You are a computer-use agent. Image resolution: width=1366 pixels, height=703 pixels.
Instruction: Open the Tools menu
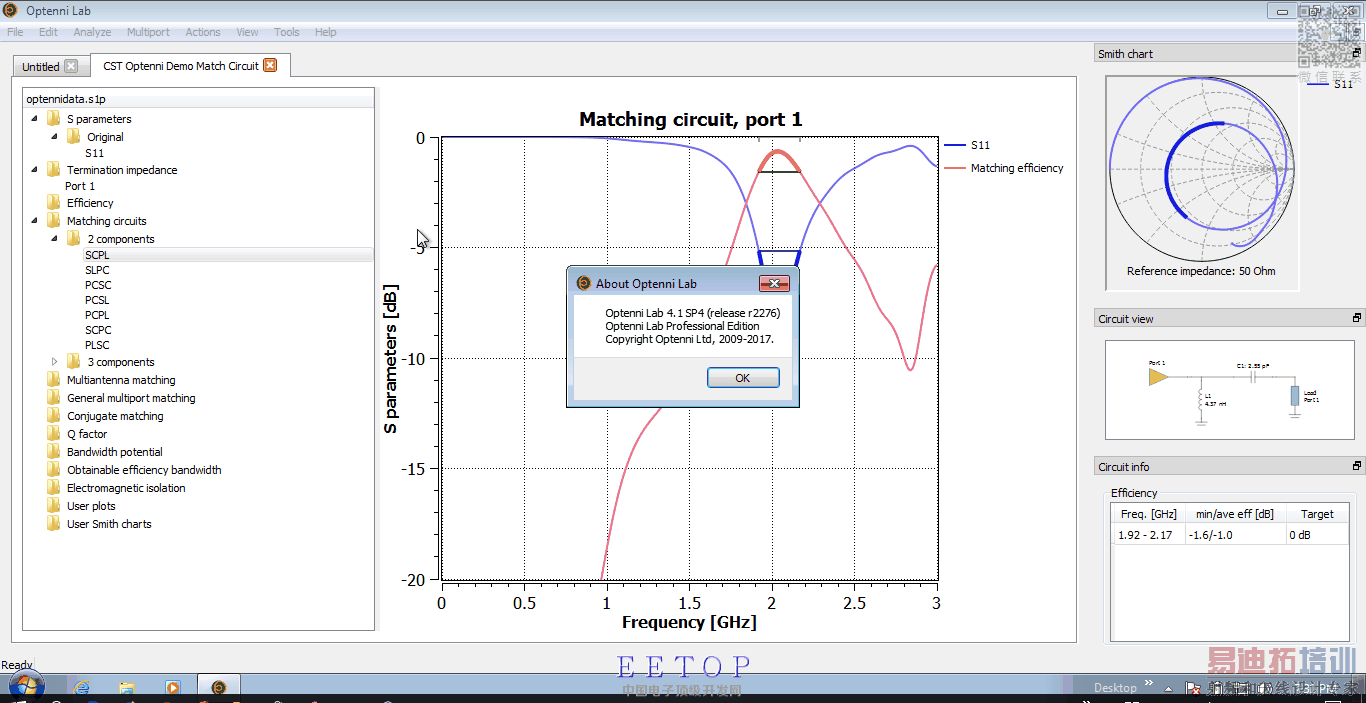tap(286, 32)
